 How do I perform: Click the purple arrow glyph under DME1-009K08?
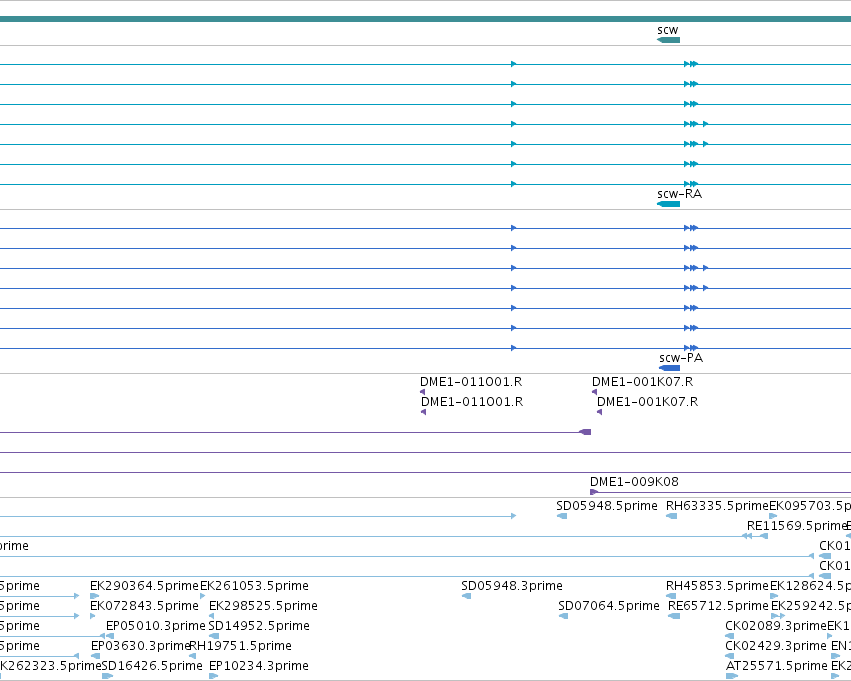point(594,492)
